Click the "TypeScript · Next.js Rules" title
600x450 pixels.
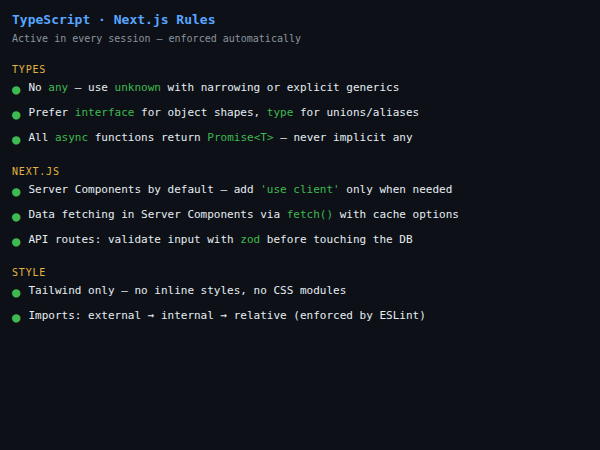(x=113, y=20)
